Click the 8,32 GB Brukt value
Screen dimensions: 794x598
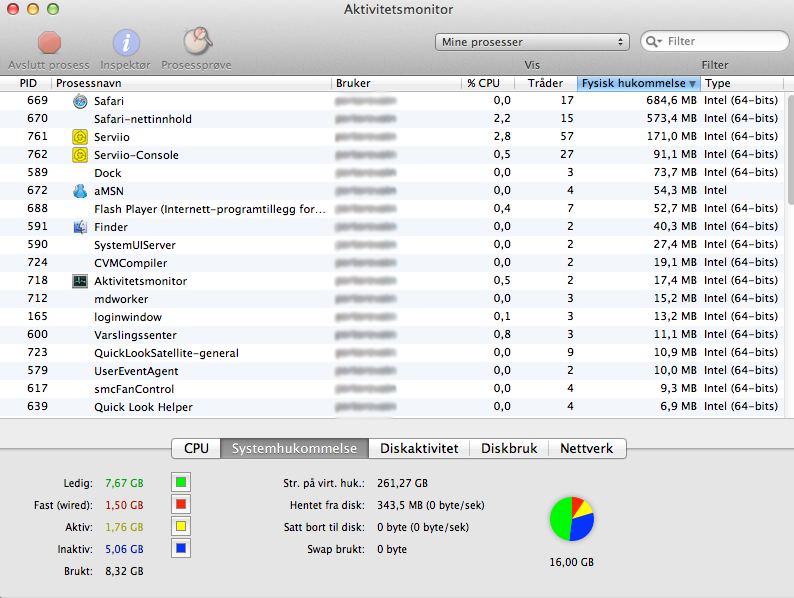click(x=124, y=571)
